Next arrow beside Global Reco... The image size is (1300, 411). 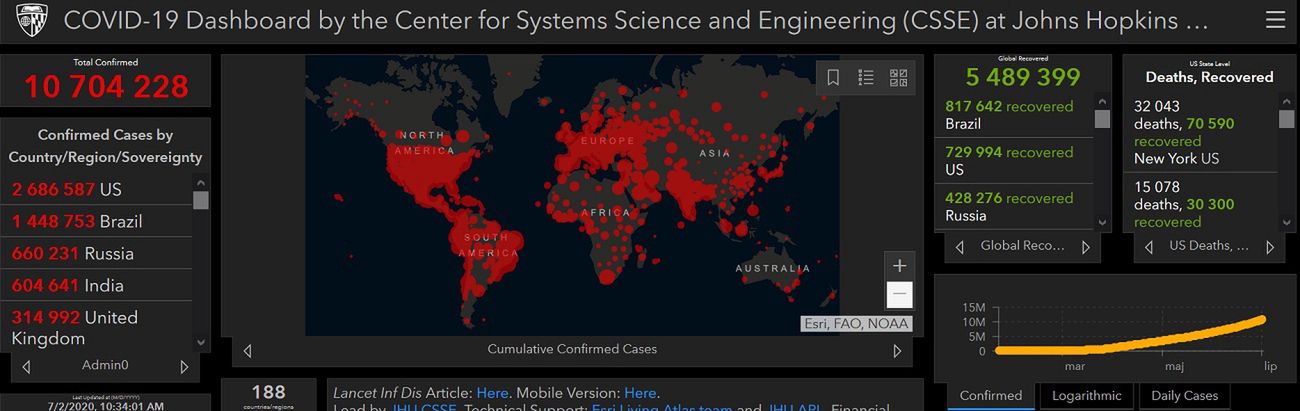click(x=1085, y=246)
